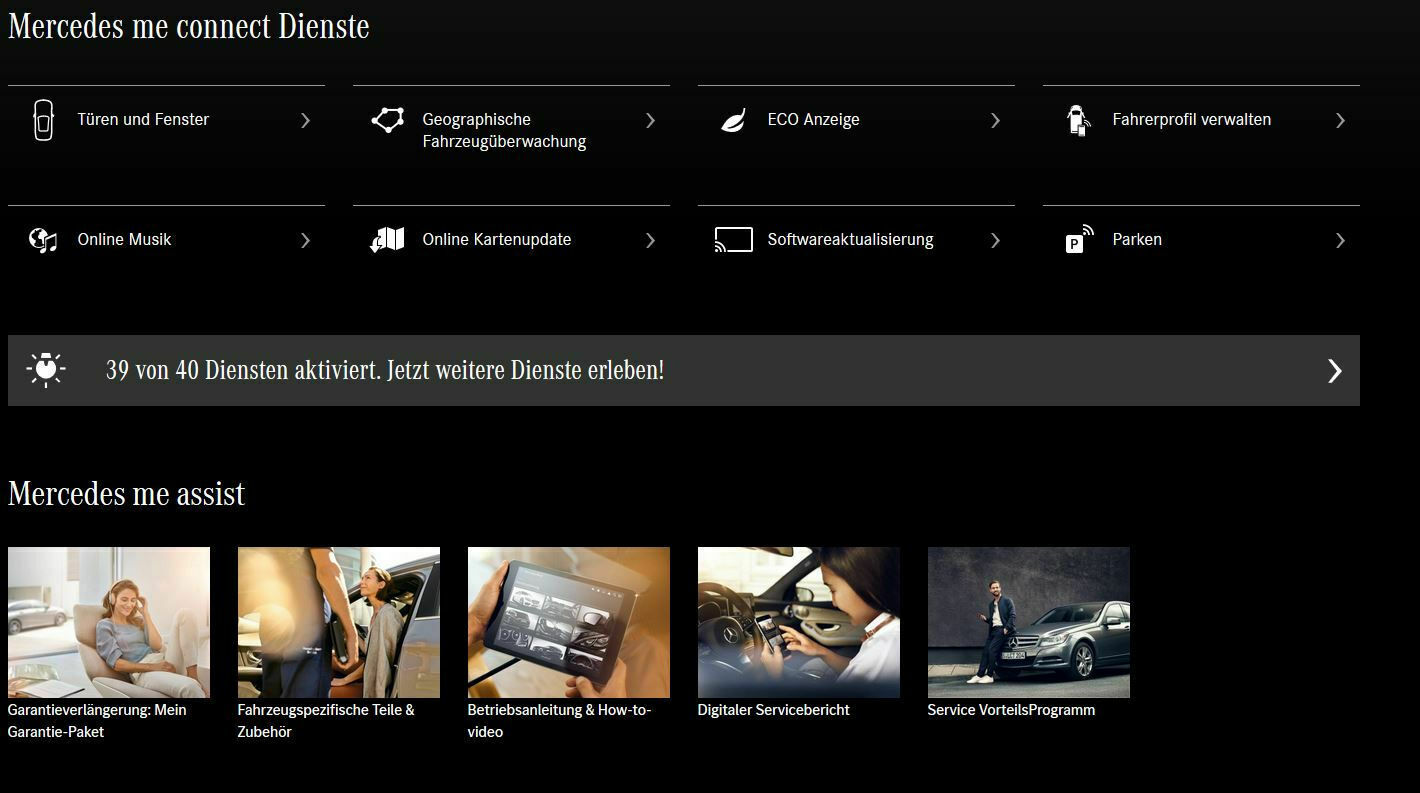Click '39 von 40 Diensten aktiviert' banner text

click(385, 370)
